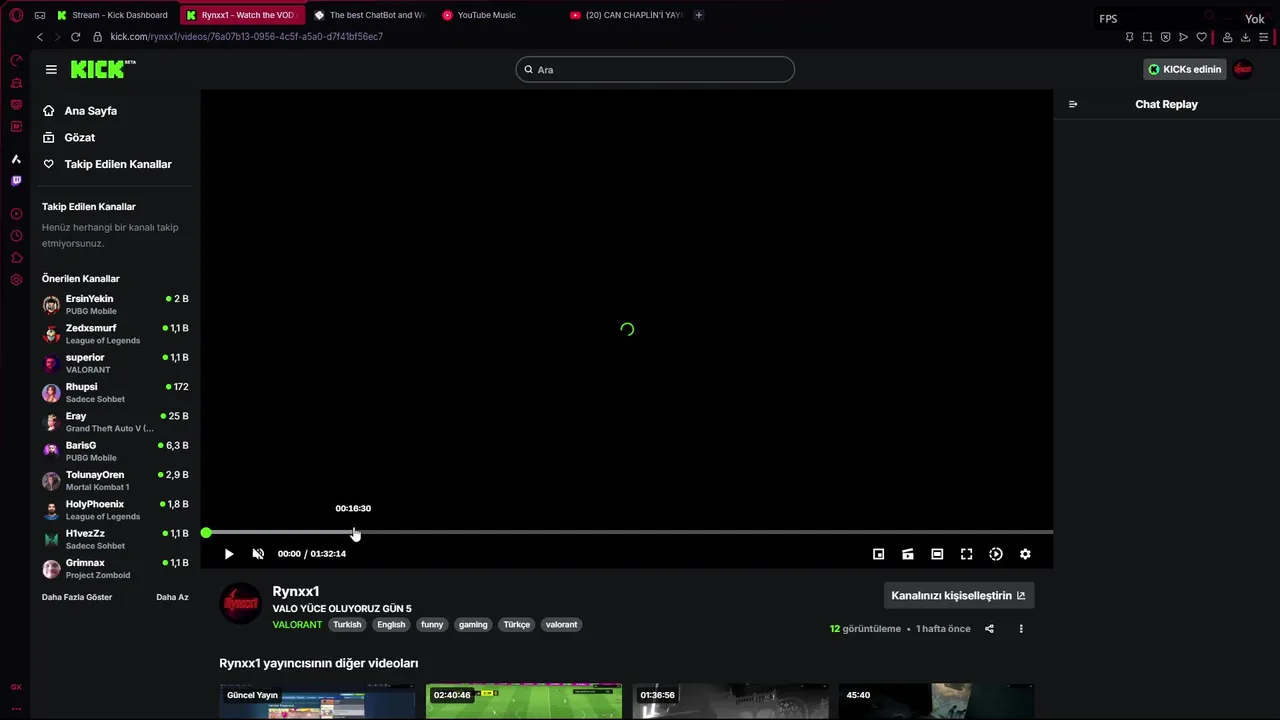Open Rhupsi channel
Viewport: 1280px width, 720px height.
pos(115,392)
